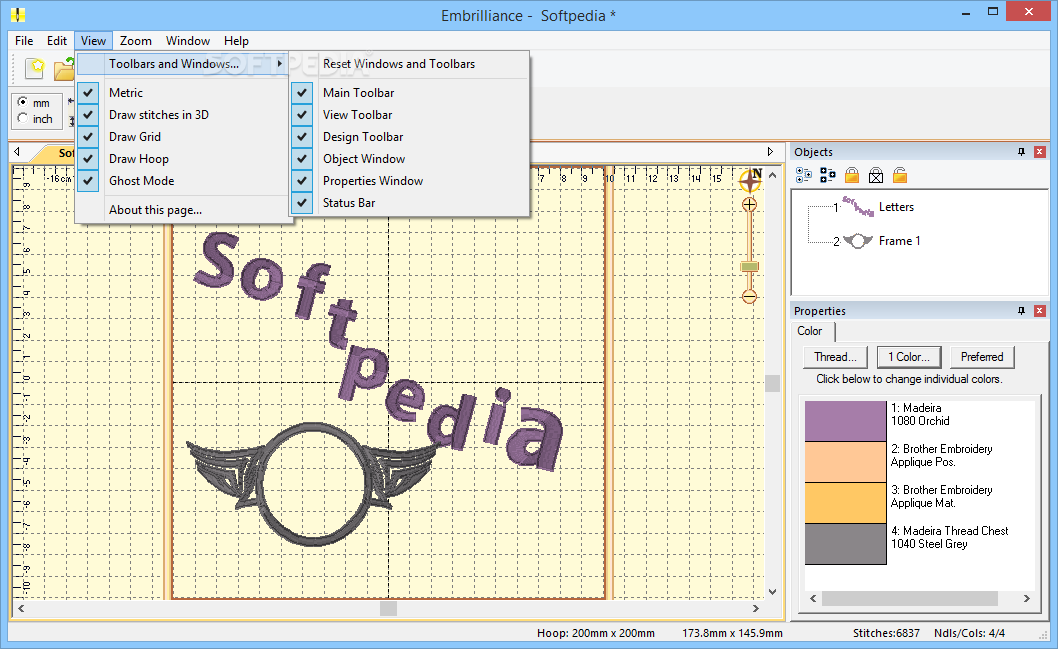Toggle Object Window visibility

tap(410, 159)
